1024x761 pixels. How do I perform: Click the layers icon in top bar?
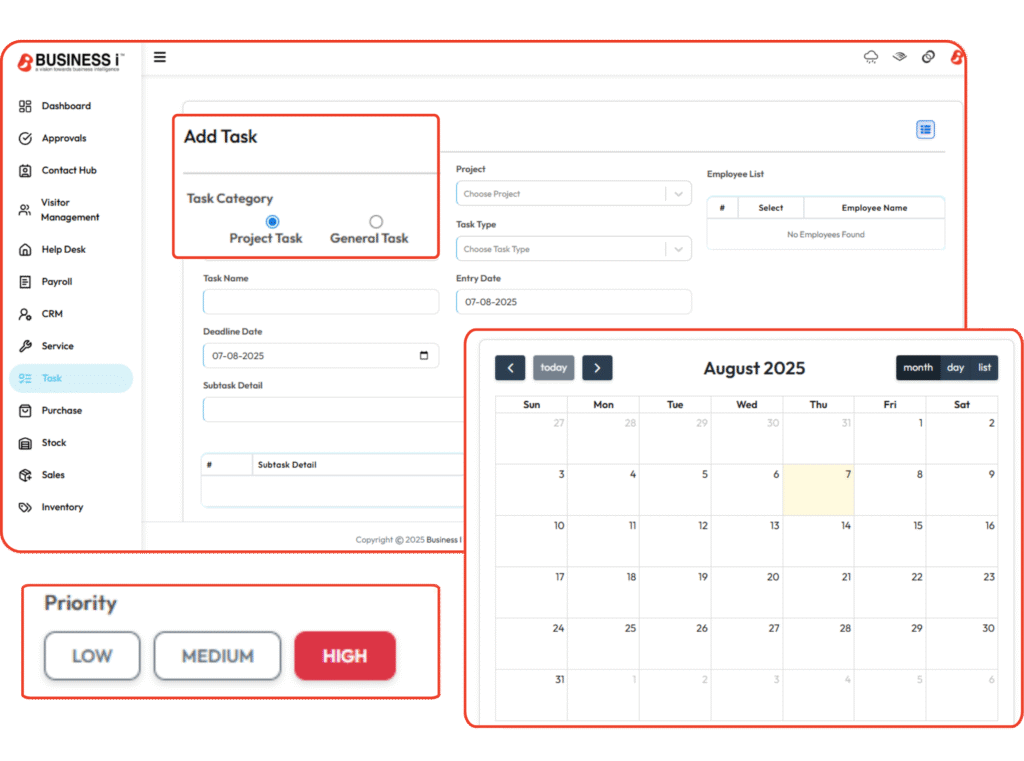[x=899, y=58]
